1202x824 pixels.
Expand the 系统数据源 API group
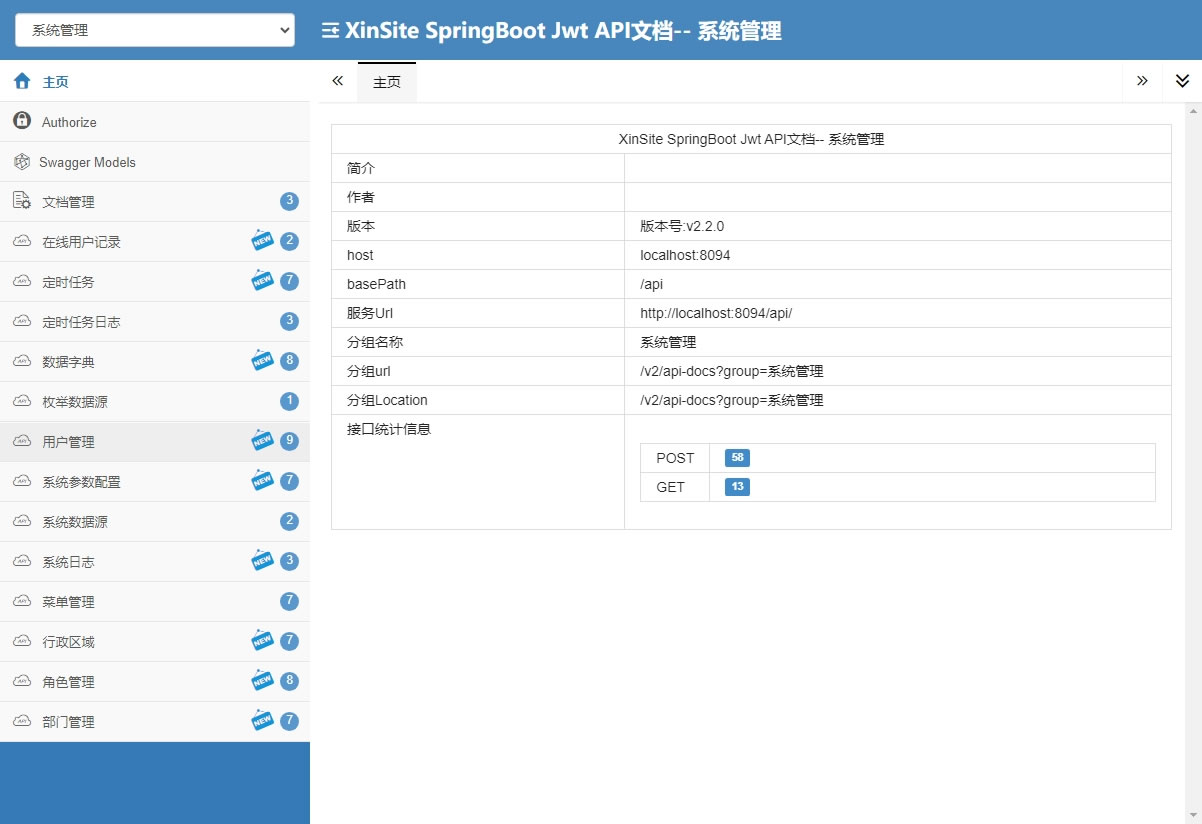pyautogui.click(x=155, y=521)
